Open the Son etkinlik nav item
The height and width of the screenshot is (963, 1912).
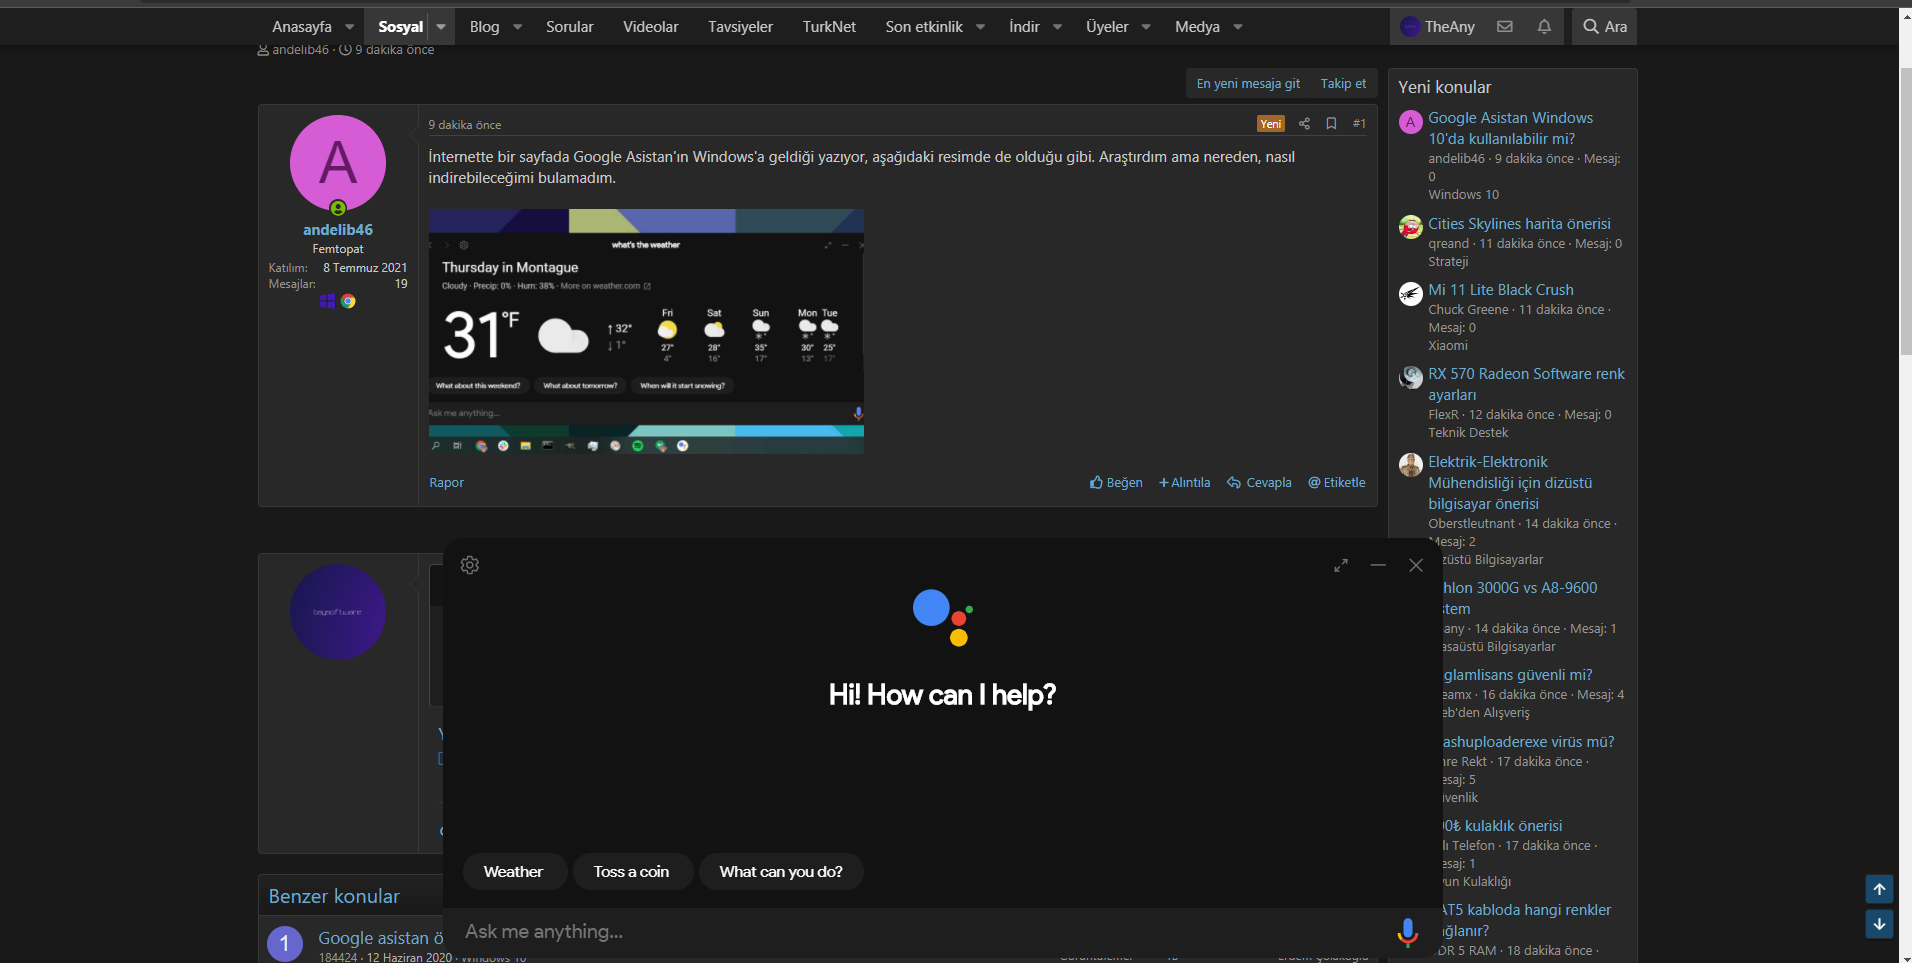point(924,27)
